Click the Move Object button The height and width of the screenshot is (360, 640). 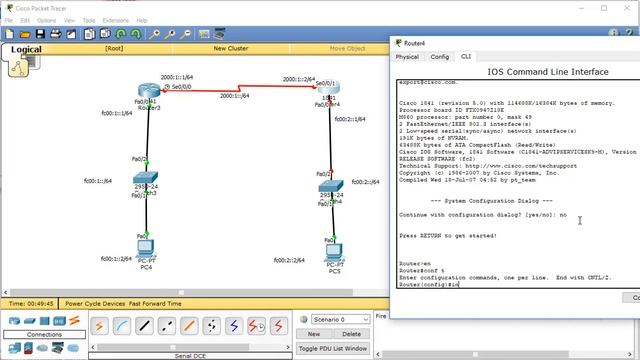click(347, 48)
